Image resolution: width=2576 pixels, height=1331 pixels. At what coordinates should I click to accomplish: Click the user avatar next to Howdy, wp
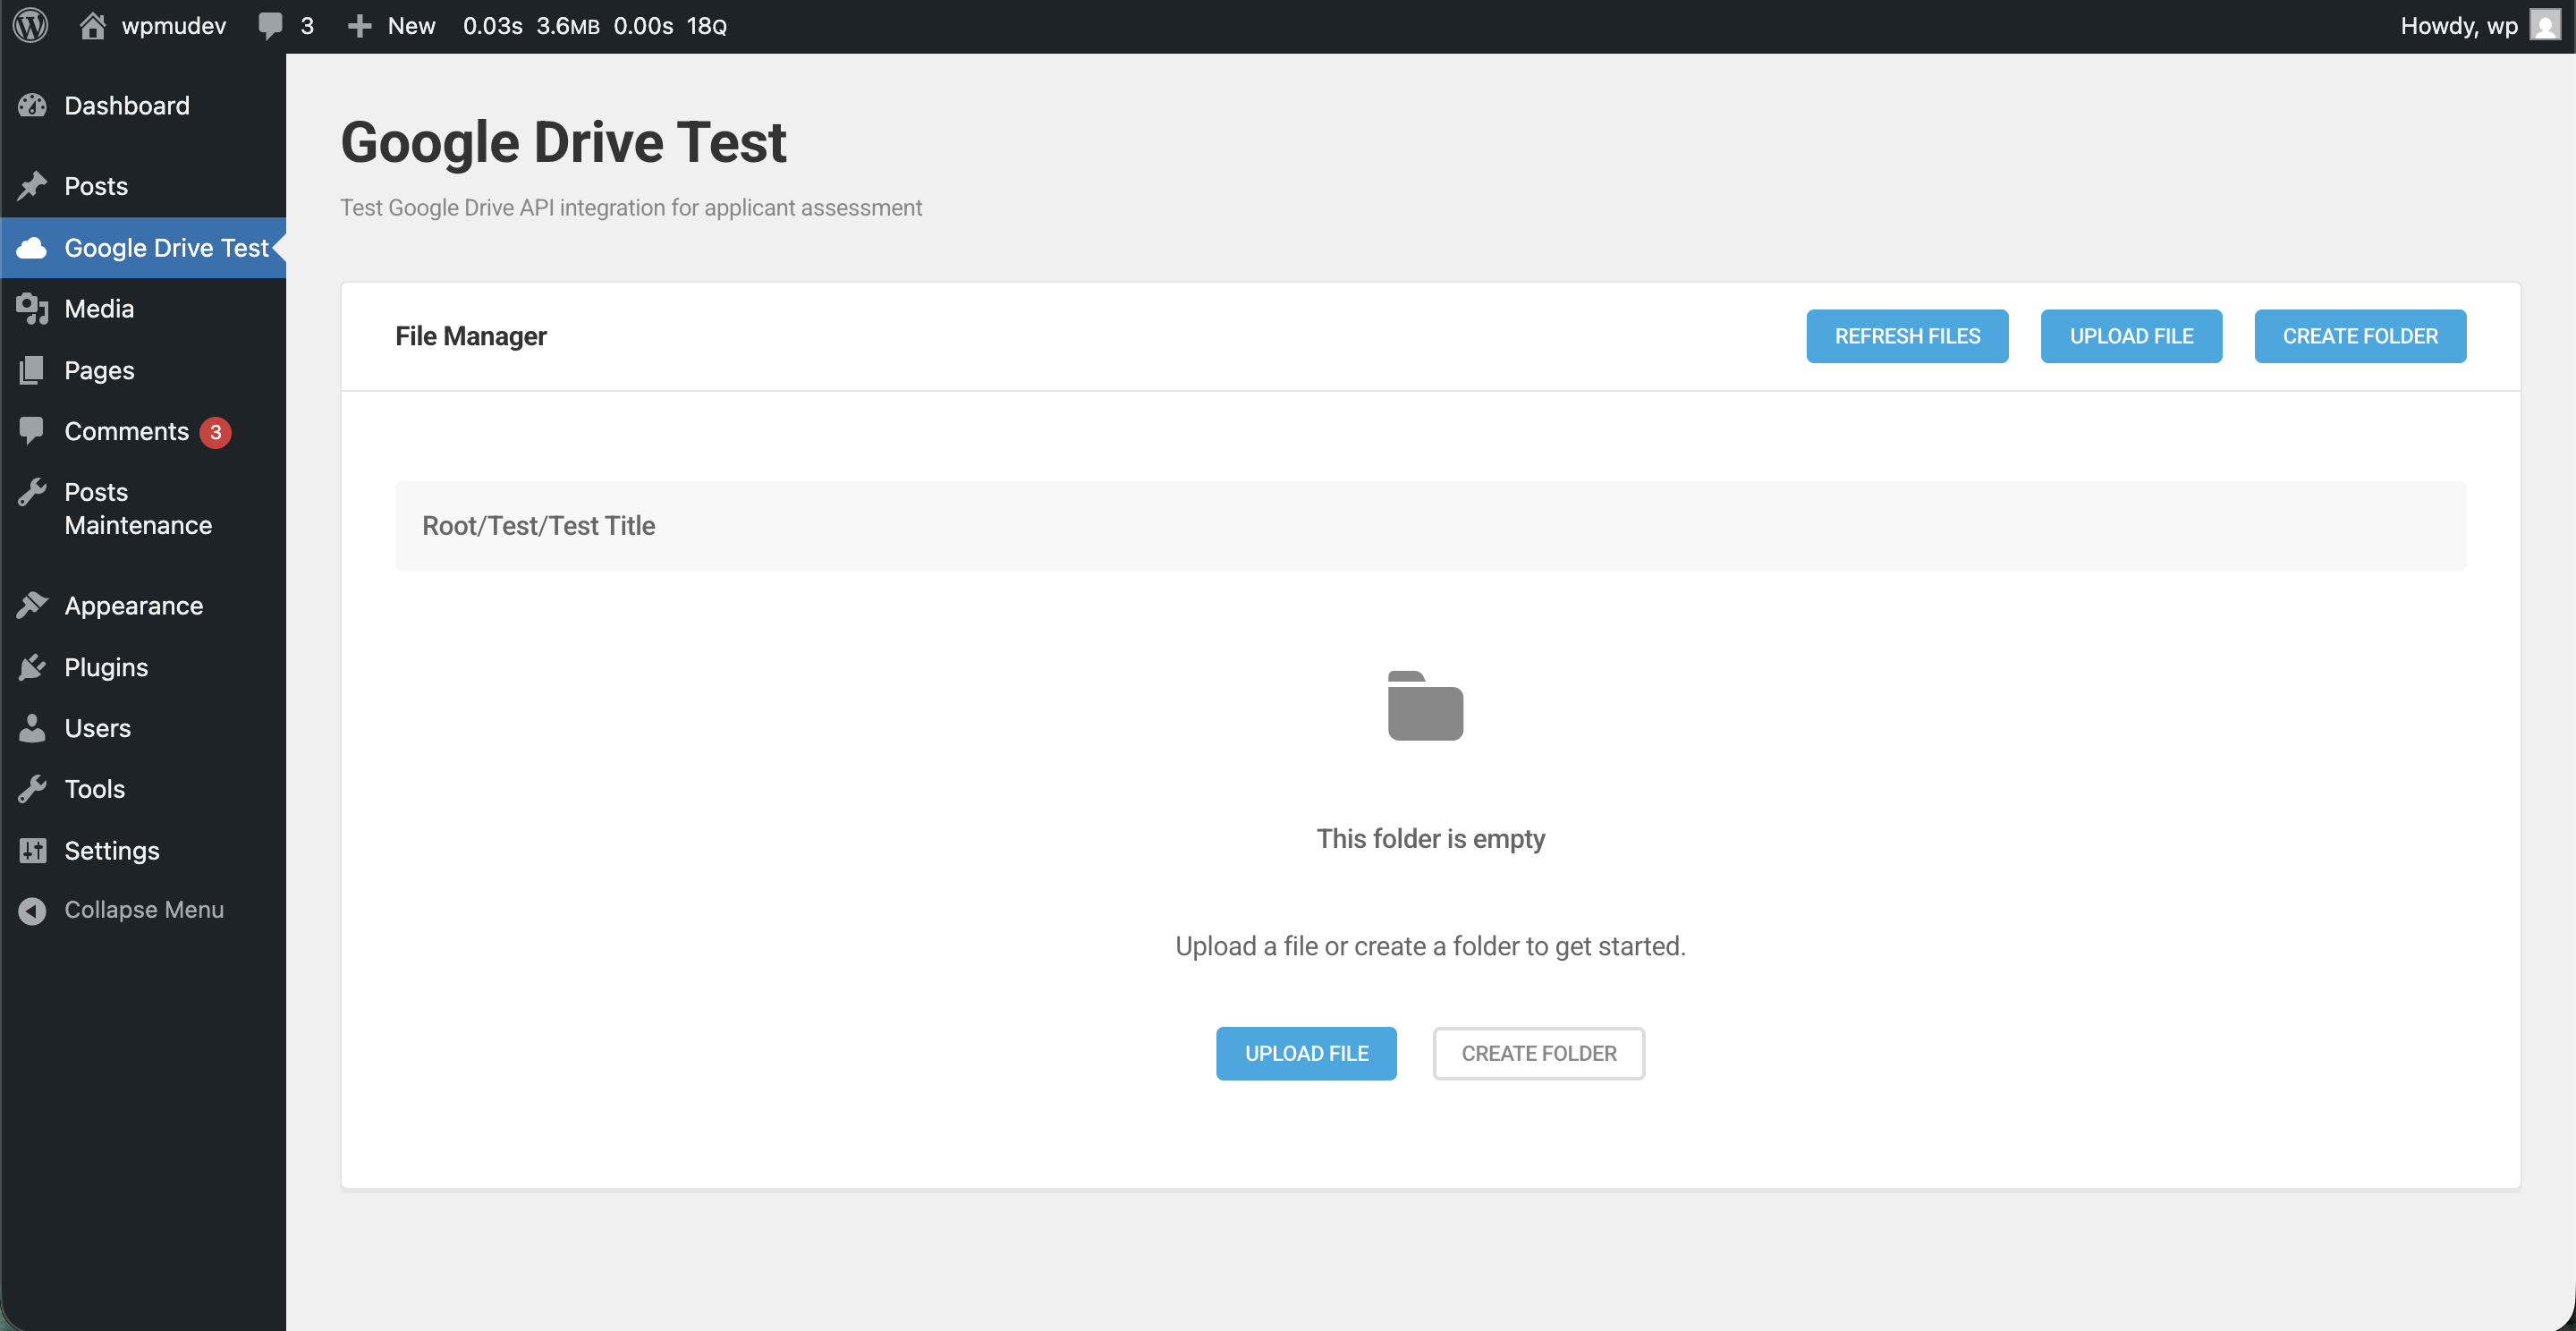pyautogui.click(x=2545, y=25)
